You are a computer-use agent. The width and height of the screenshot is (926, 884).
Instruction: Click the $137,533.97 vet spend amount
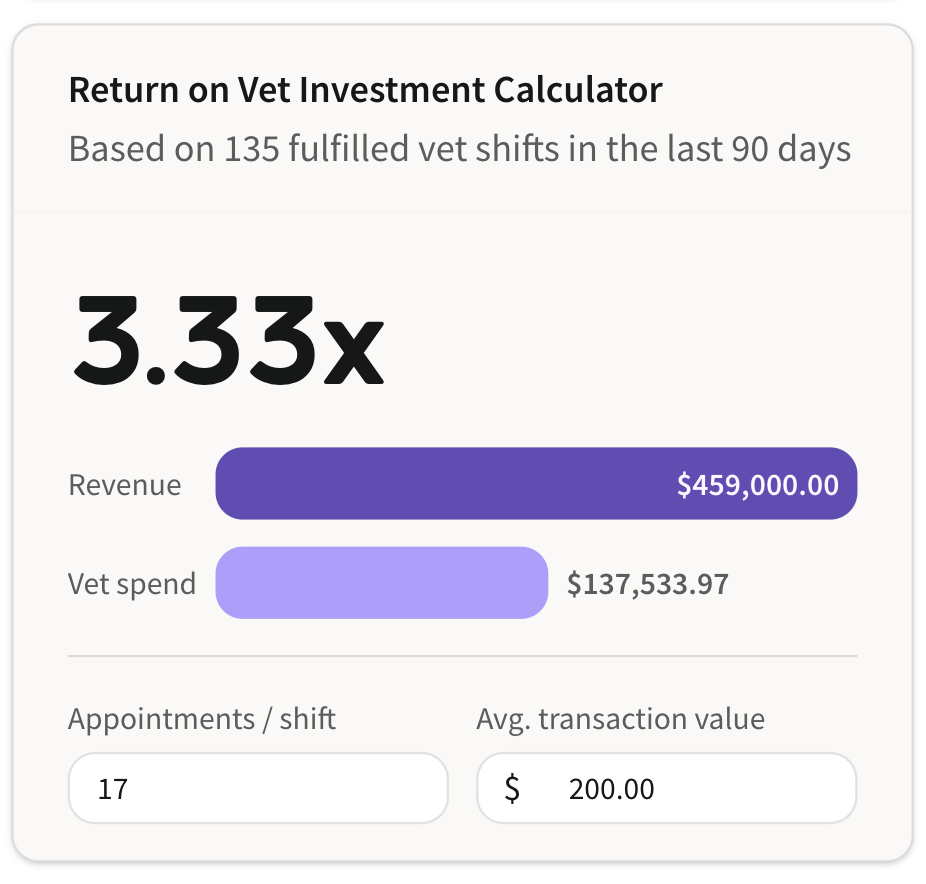(x=648, y=584)
